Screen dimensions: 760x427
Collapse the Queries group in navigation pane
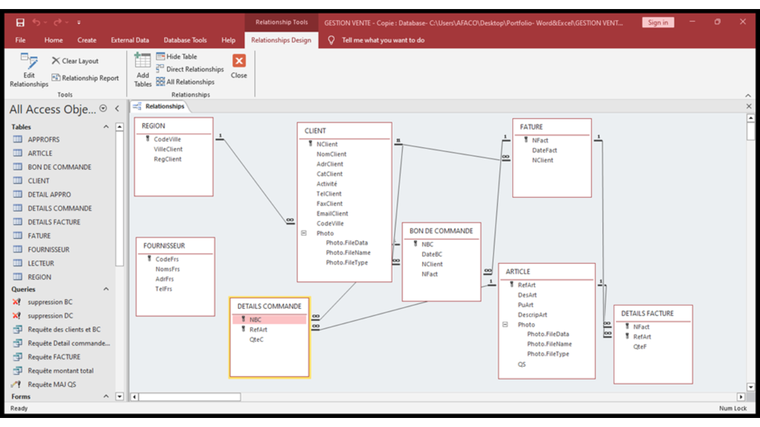click(106, 289)
